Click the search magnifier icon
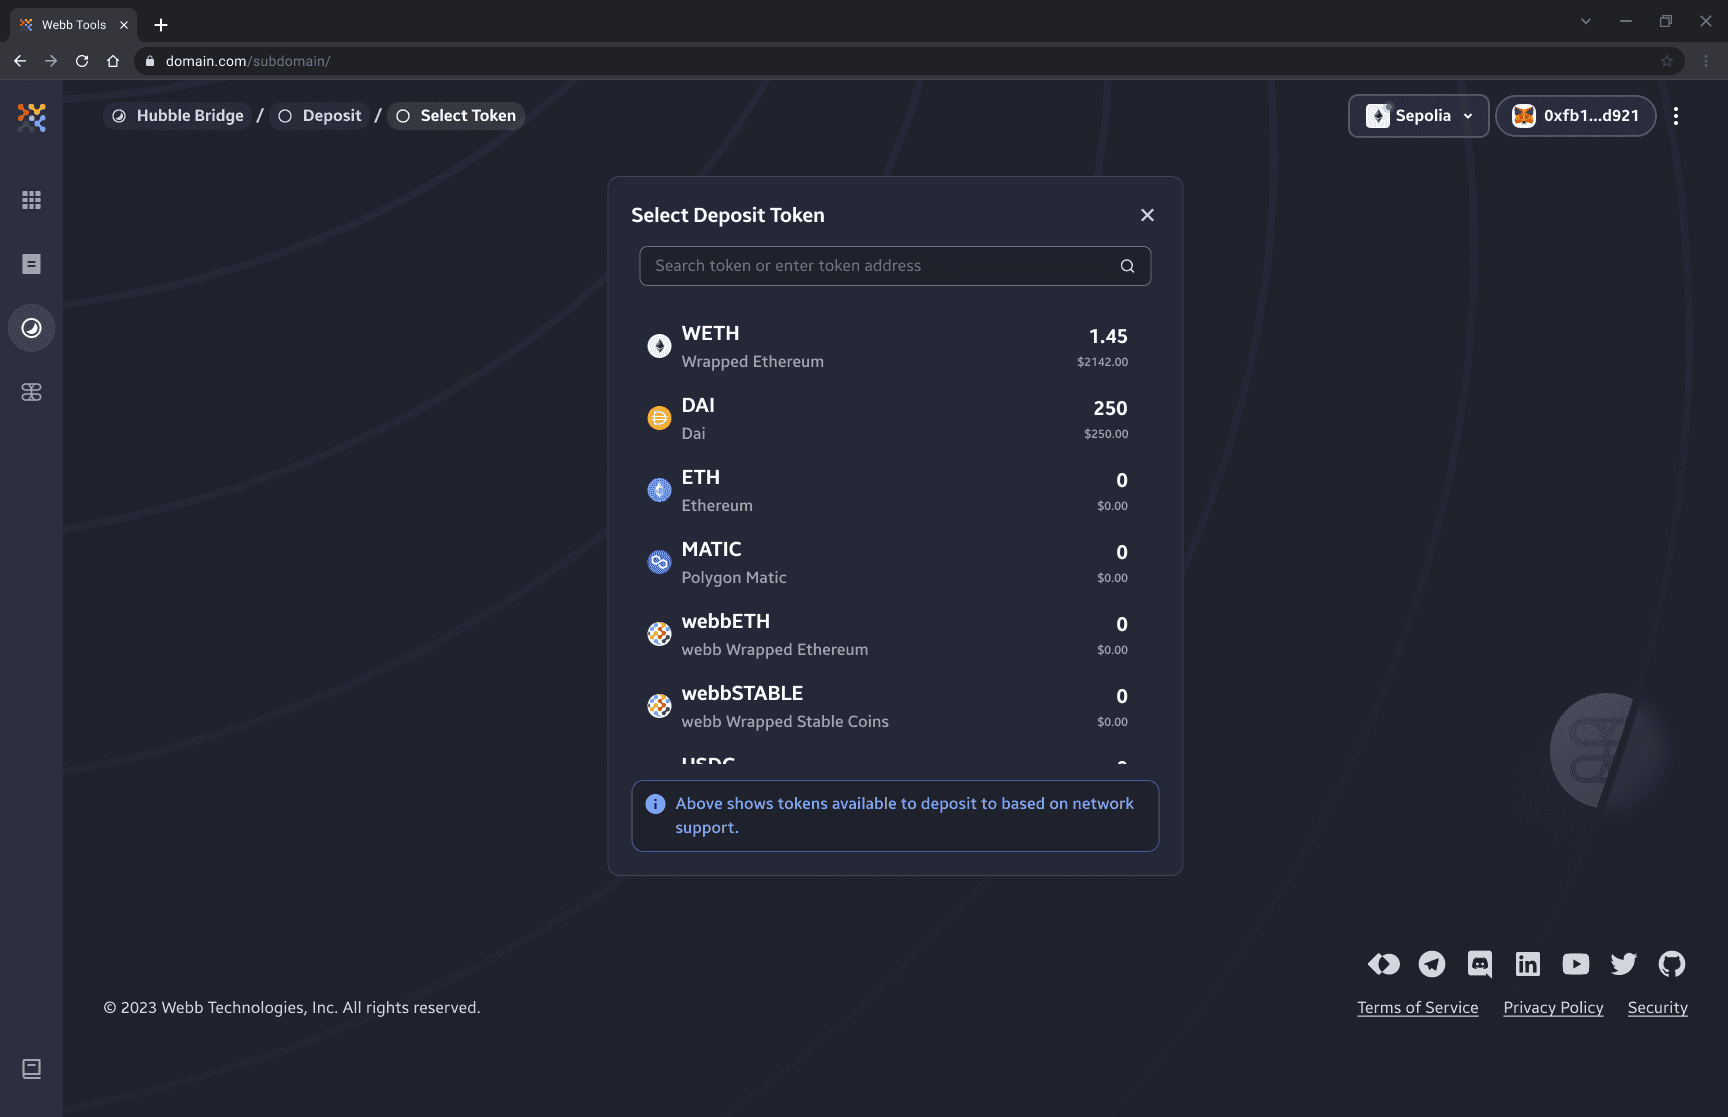The height and width of the screenshot is (1117, 1728). (1127, 266)
